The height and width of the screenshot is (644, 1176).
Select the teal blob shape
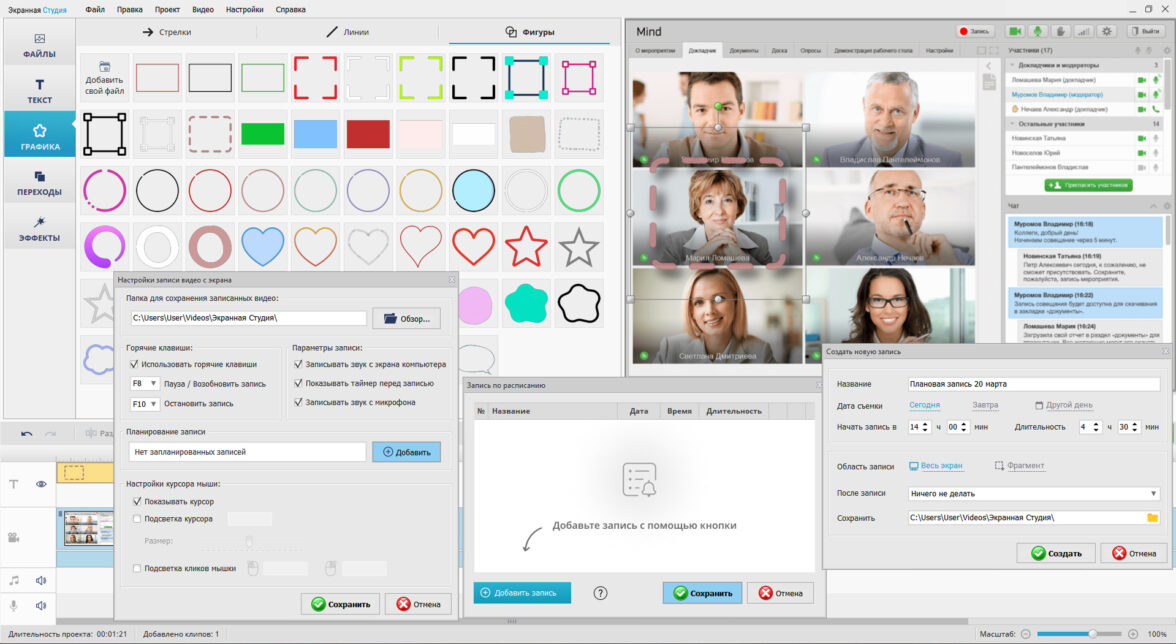(x=526, y=303)
